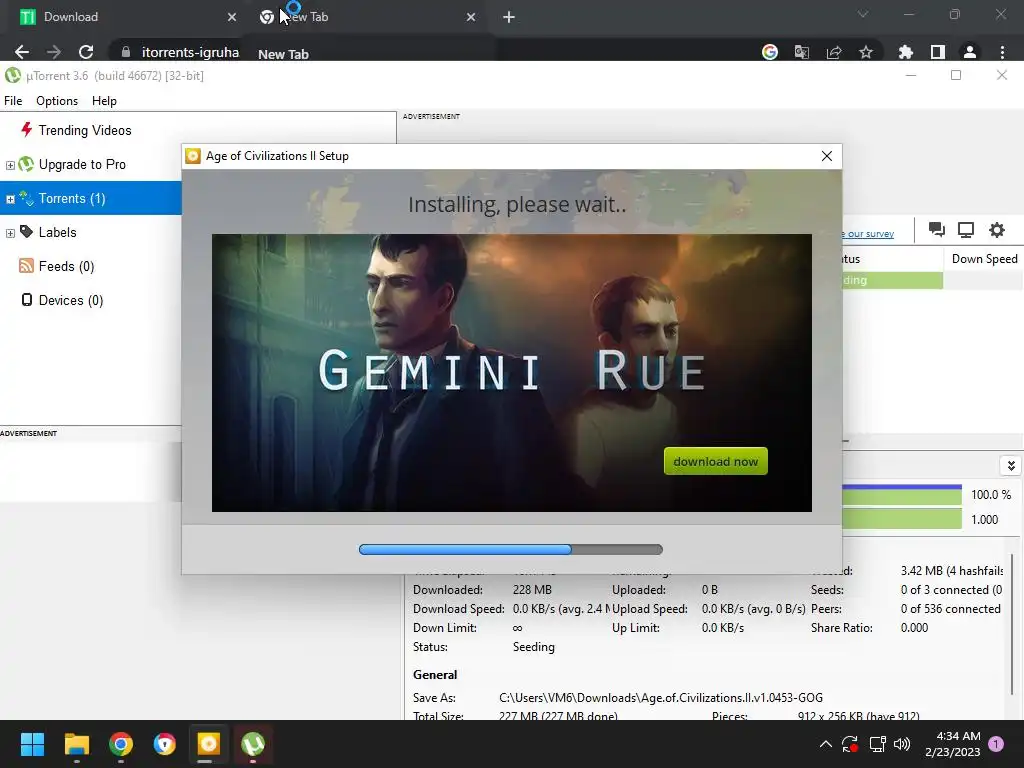This screenshot has width=1024, height=768.
Task: Click the setup installer taskbar icon
Action: click(x=208, y=744)
